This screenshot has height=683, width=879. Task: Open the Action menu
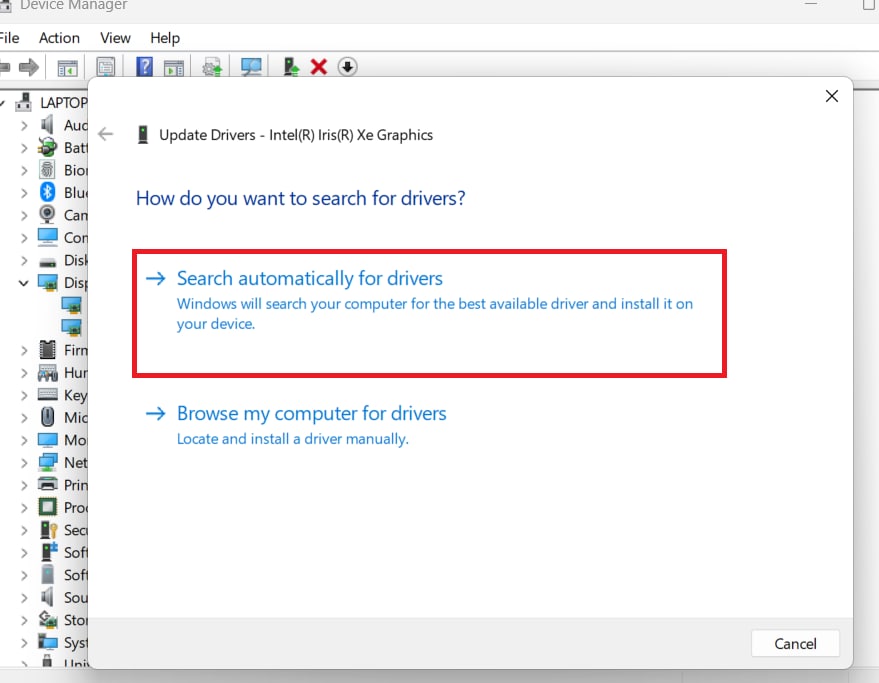click(x=59, y=38)
